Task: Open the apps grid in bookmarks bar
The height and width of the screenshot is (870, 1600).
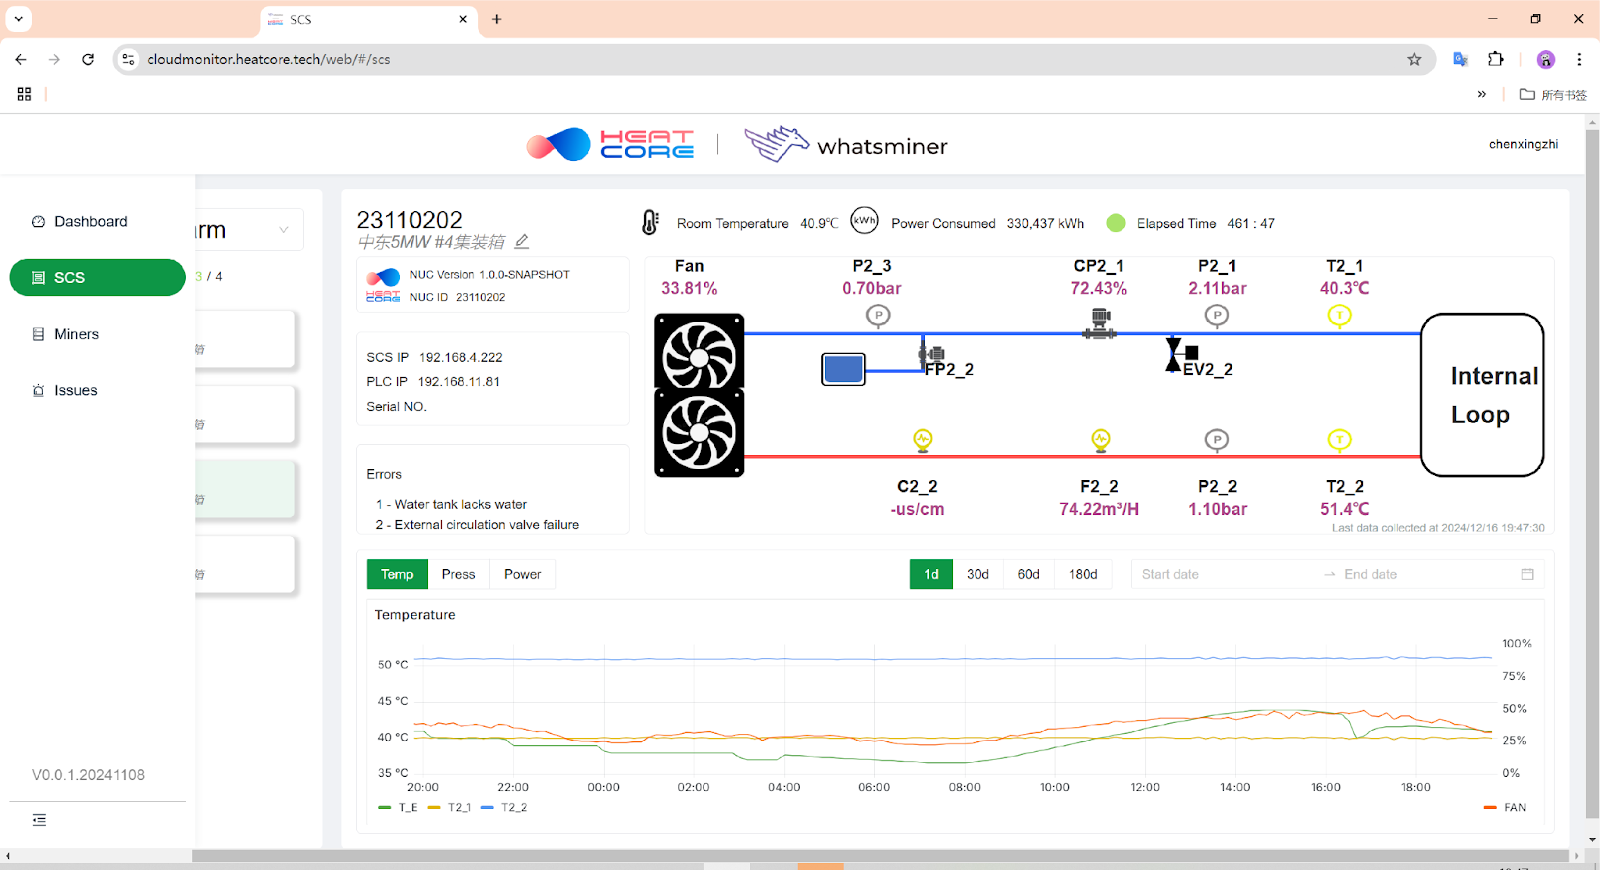Action: click(x=24, y=94)
